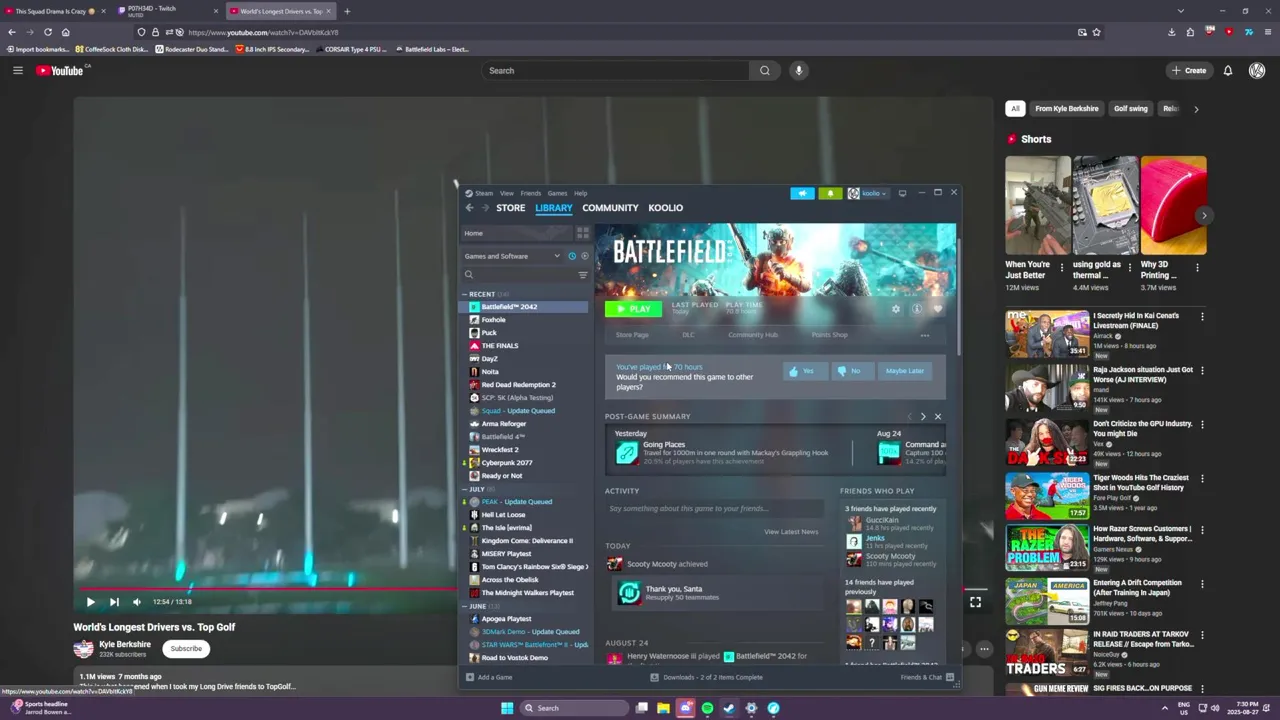Open Steam notifications bell icon
This screenshot has height=720, width=1280.
point(830,193)
